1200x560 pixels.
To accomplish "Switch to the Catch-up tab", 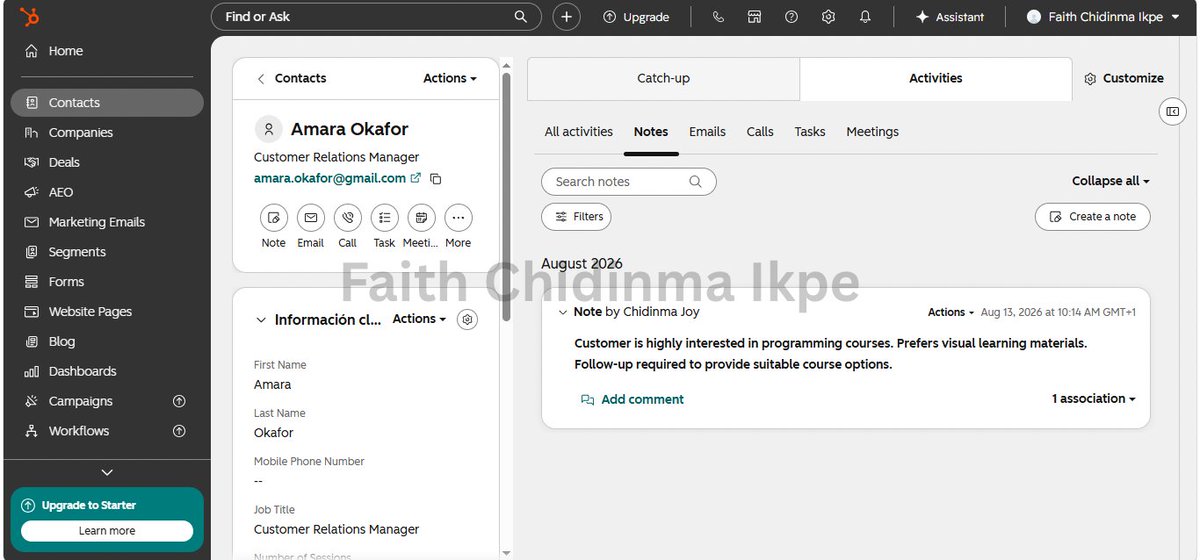I will (663, 78).
